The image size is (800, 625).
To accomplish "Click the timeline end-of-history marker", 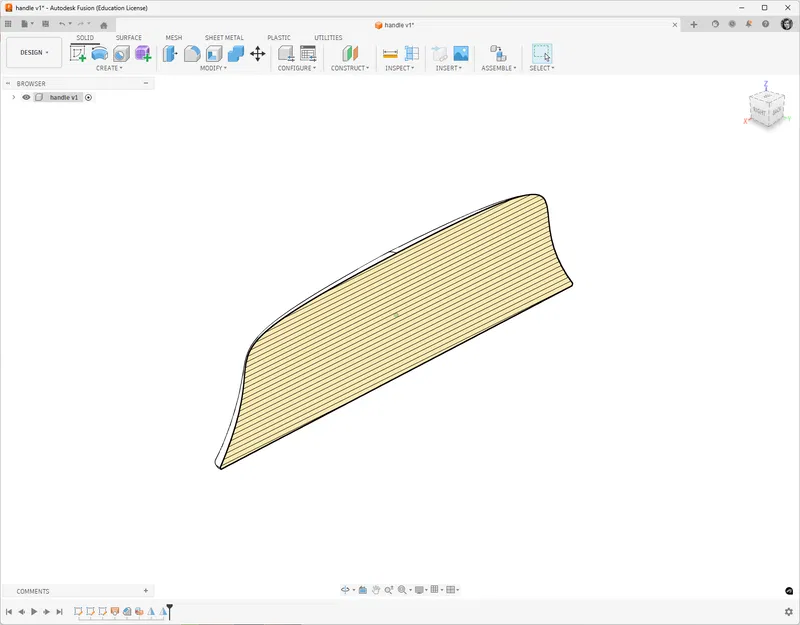I will pos(170,611).
